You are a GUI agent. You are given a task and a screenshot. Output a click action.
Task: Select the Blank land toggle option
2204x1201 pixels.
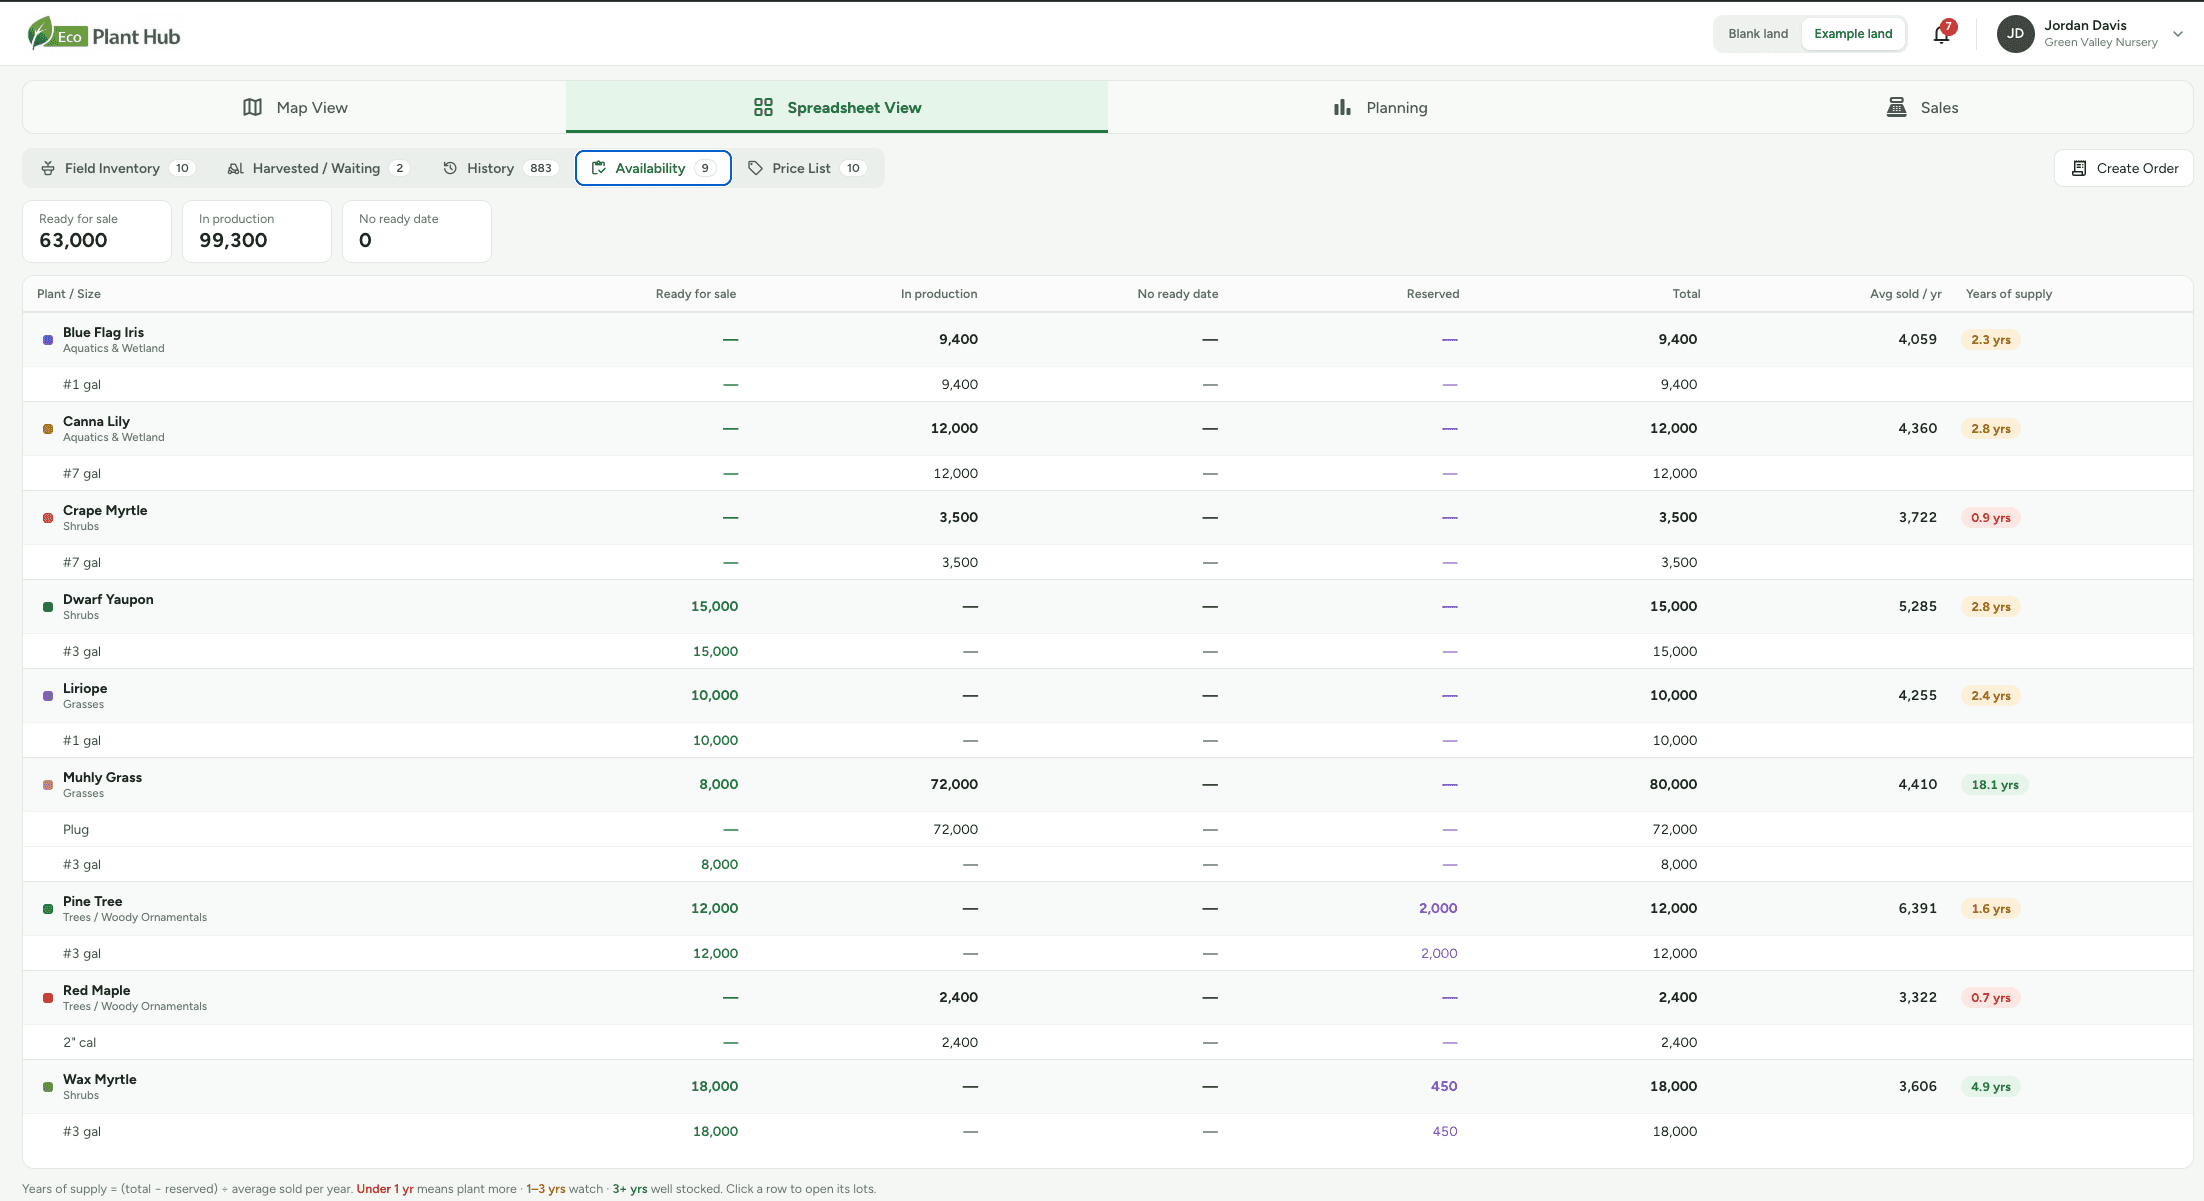1758,34
